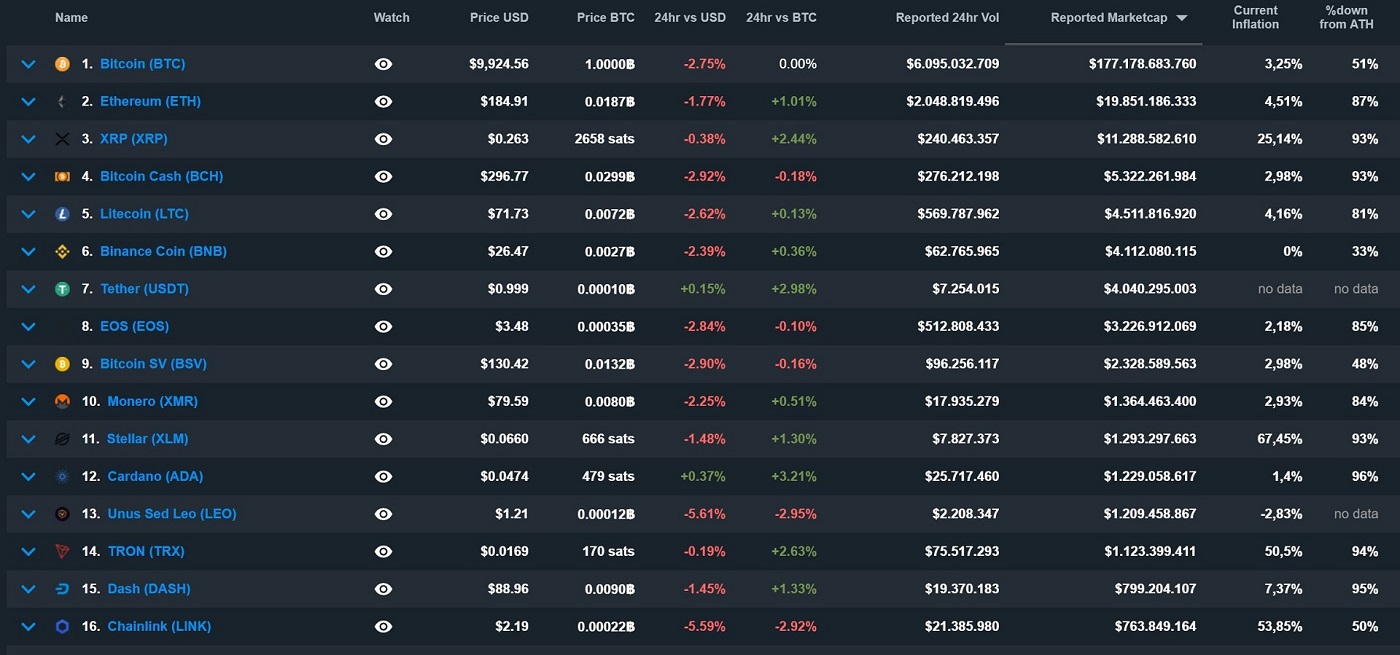Sort by 24hr vs USD column
Image resolution: width=1400 pixels, height=655 pixels.
[x=690, y=18]
